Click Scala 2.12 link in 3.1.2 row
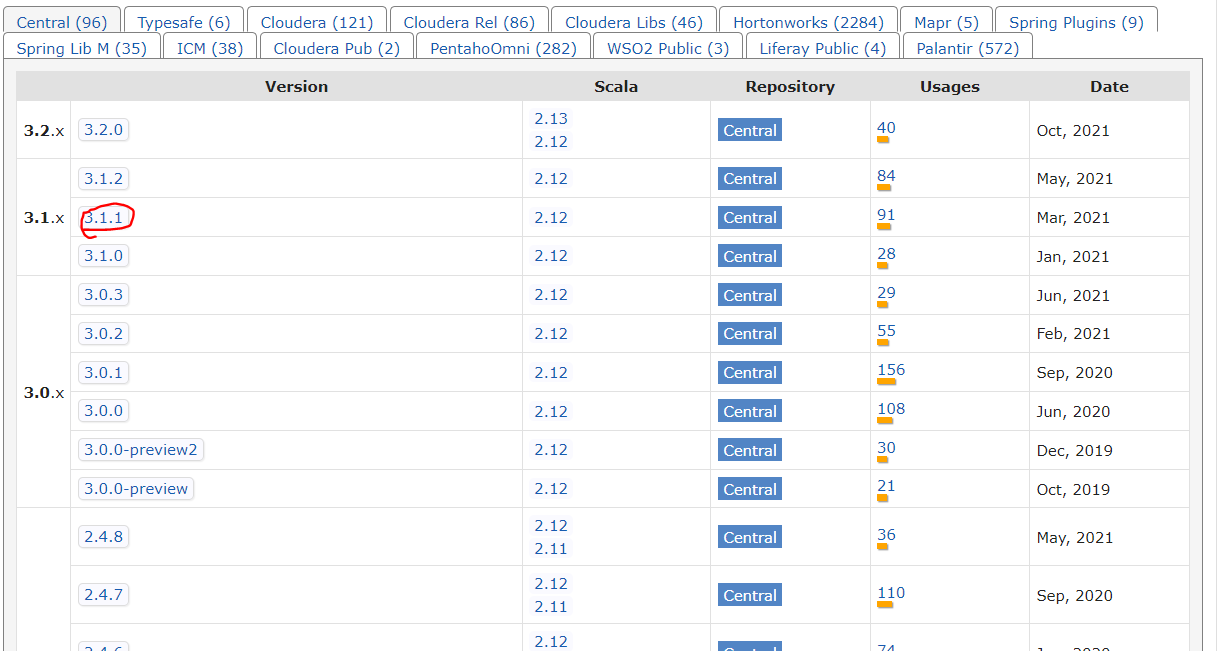 pyautogui.click(x=551, y=178)
